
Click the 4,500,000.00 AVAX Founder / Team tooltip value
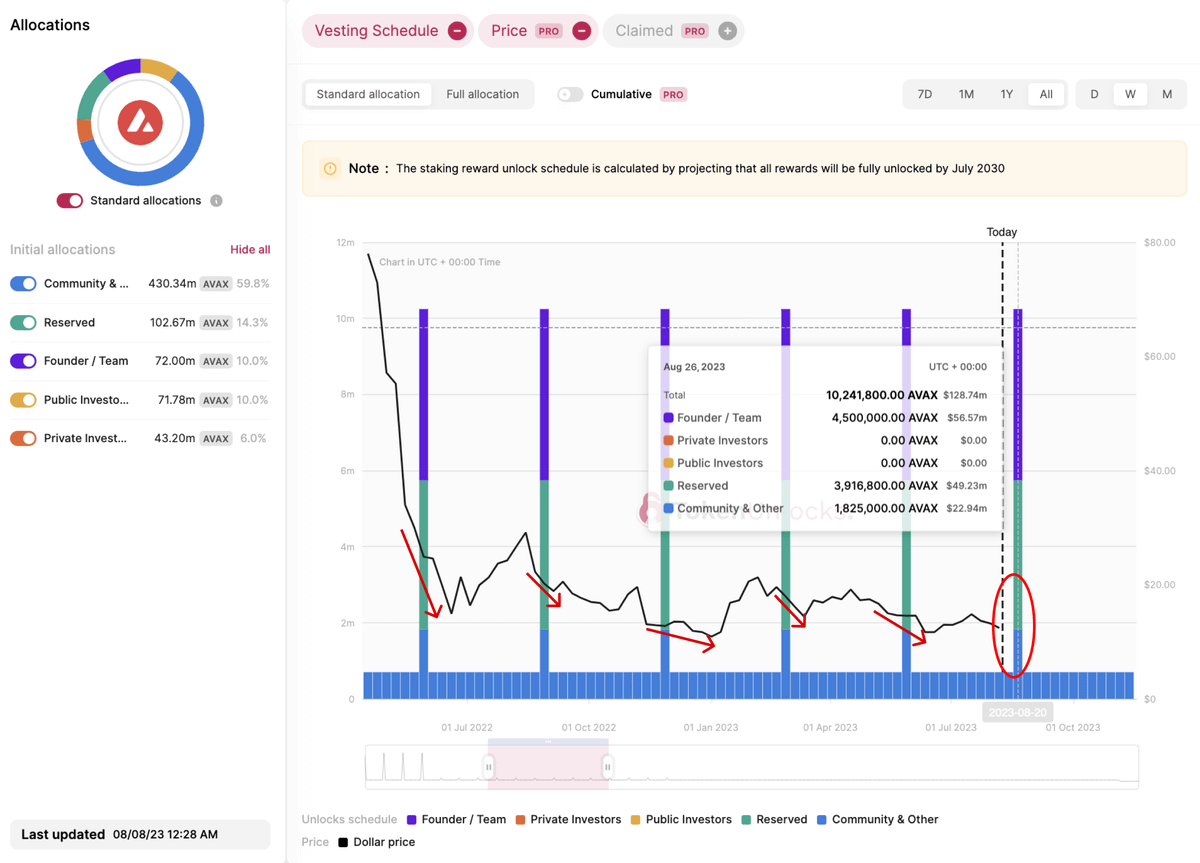tap(885, 418)
